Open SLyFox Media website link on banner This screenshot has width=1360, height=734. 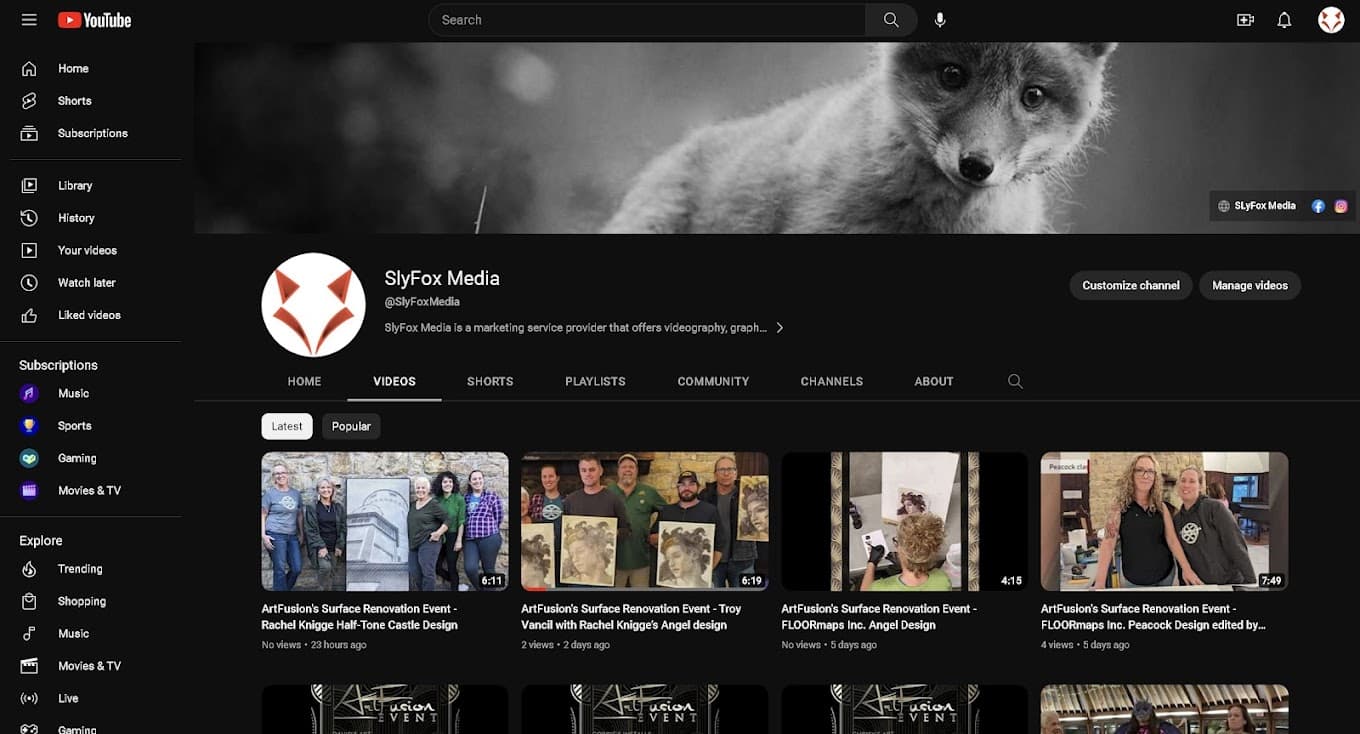1257,206
